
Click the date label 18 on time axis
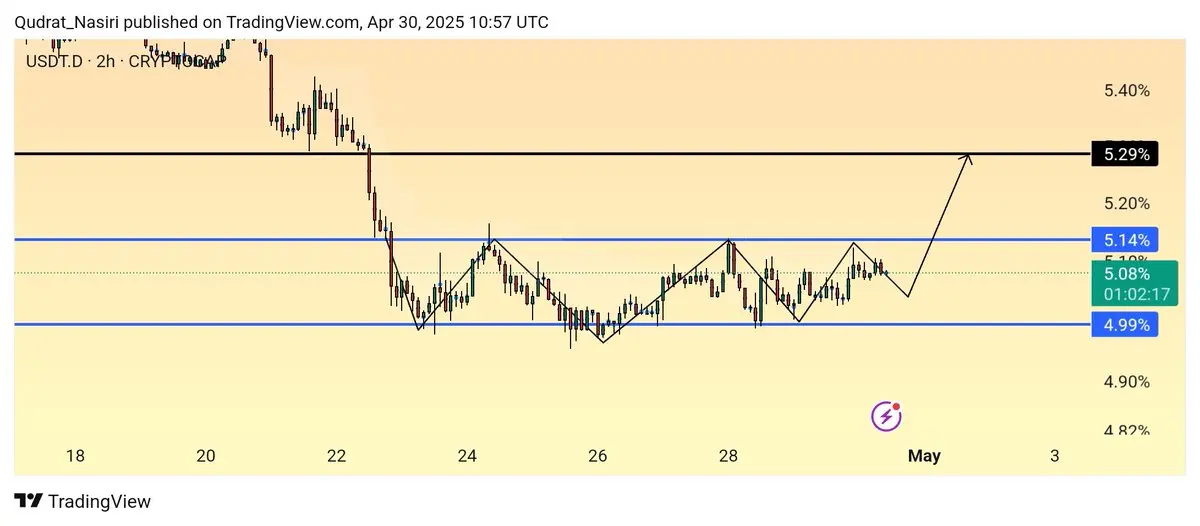(75, 456)
